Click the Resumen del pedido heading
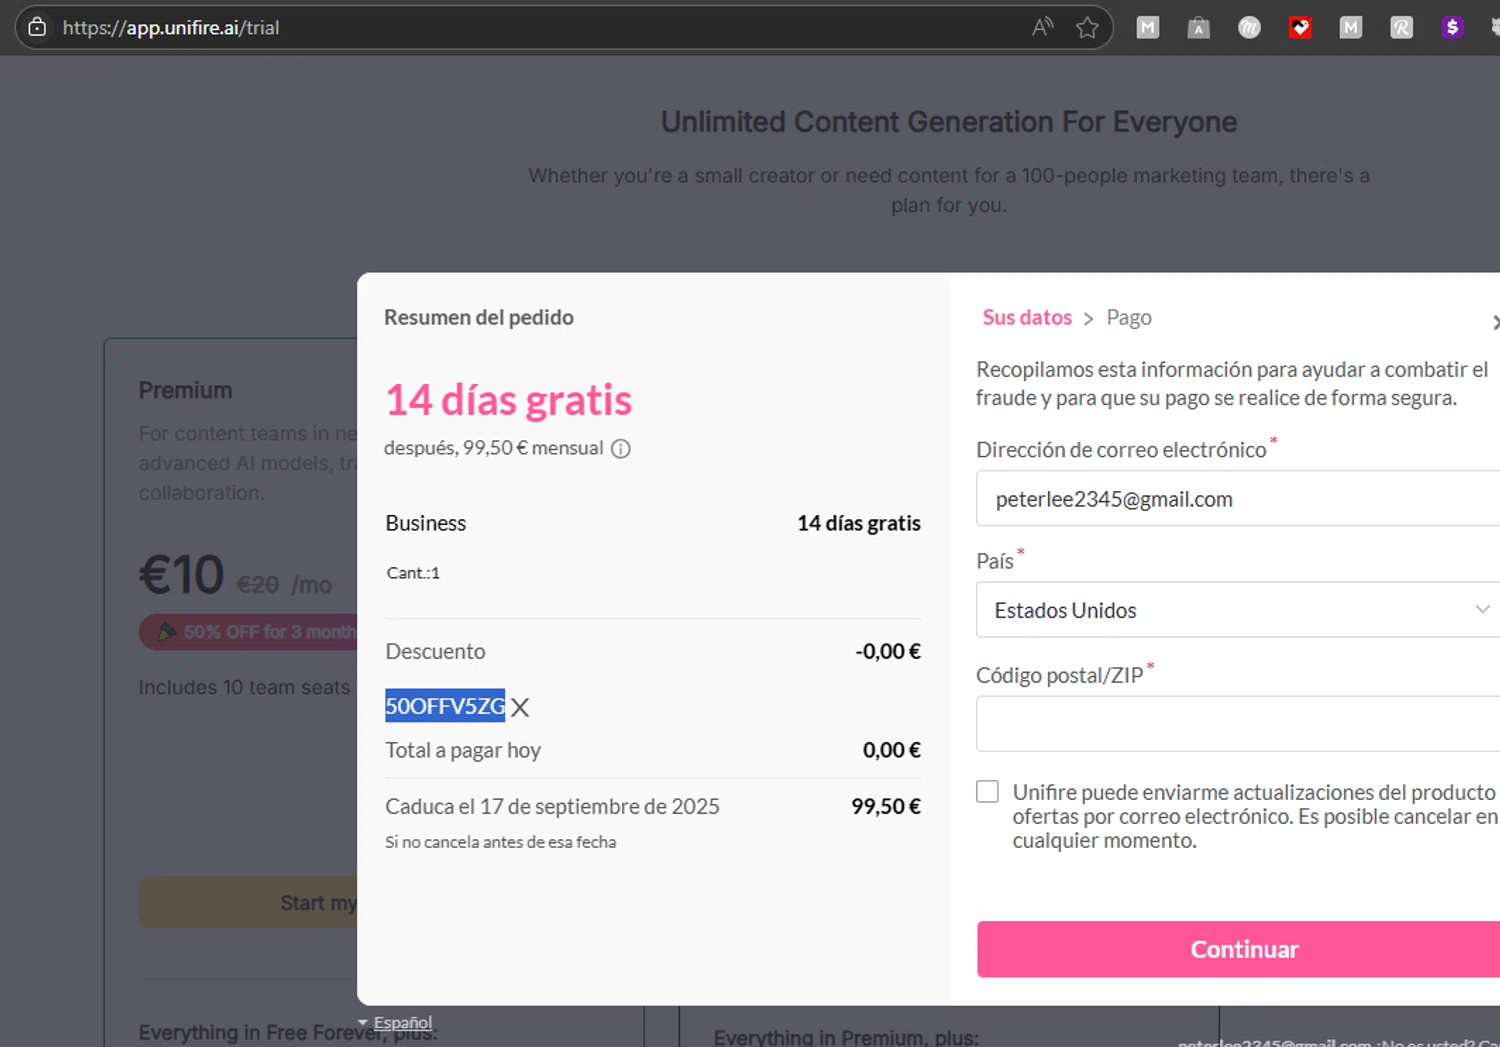 click(x=479, y=317)
